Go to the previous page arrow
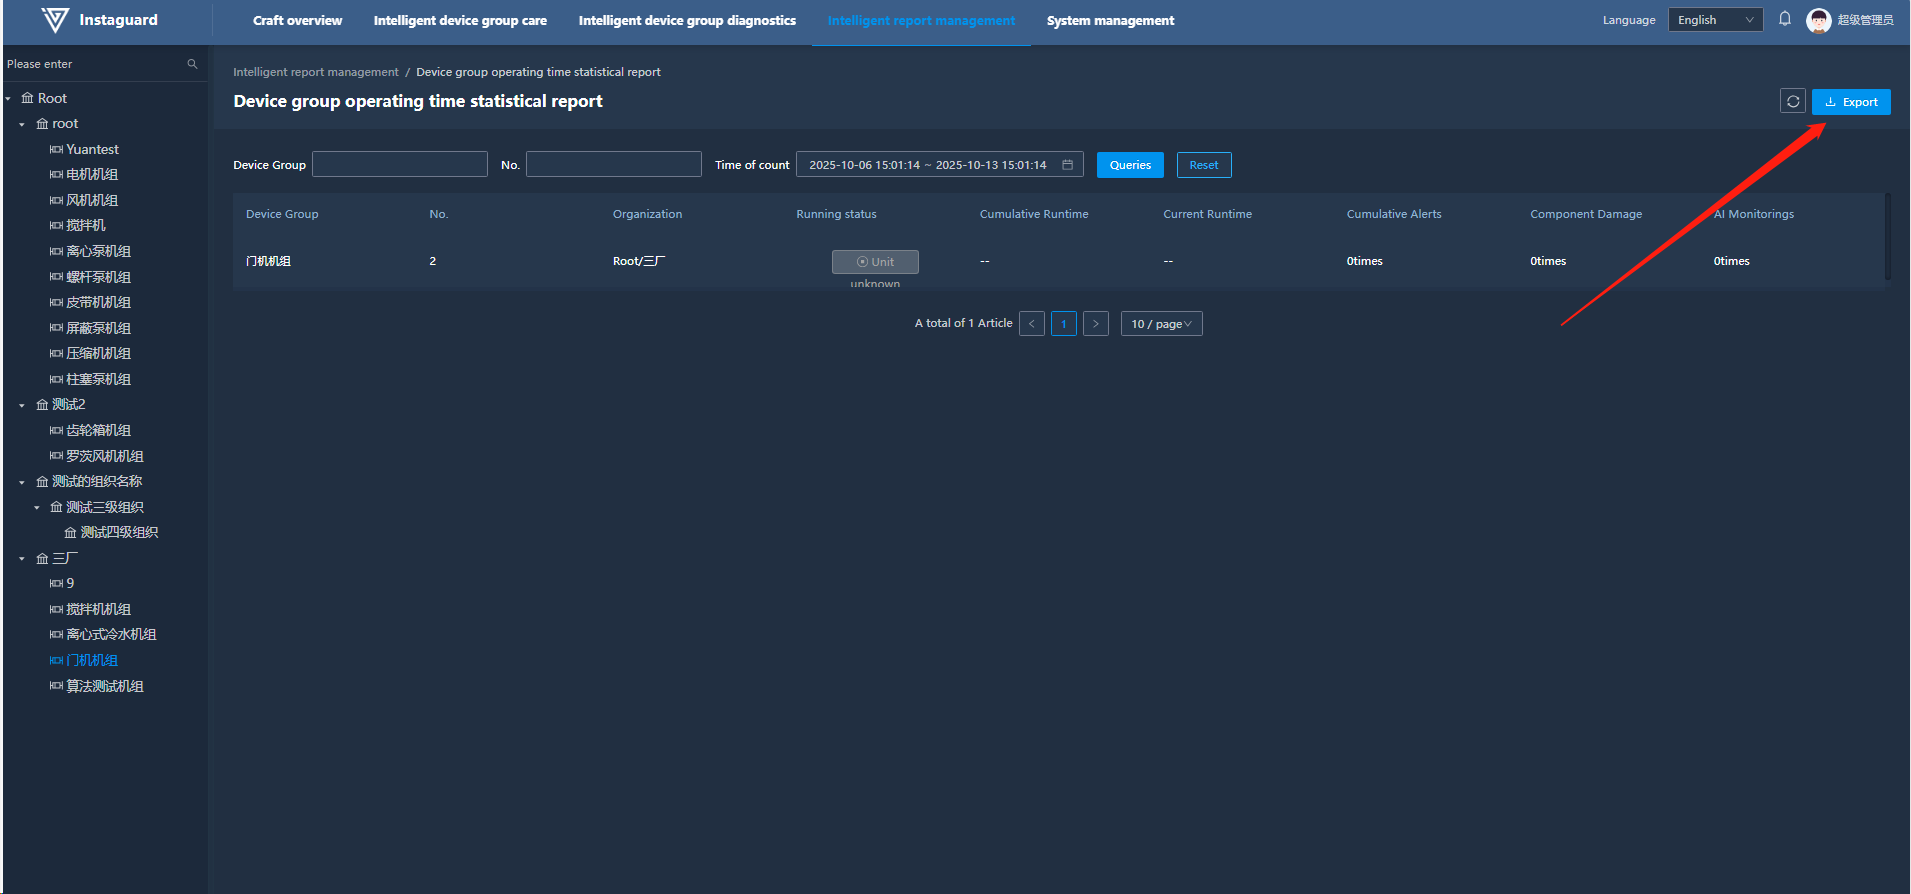Image resolution: width=1911 pixels, height=894 pixels. pos(1032,324)
